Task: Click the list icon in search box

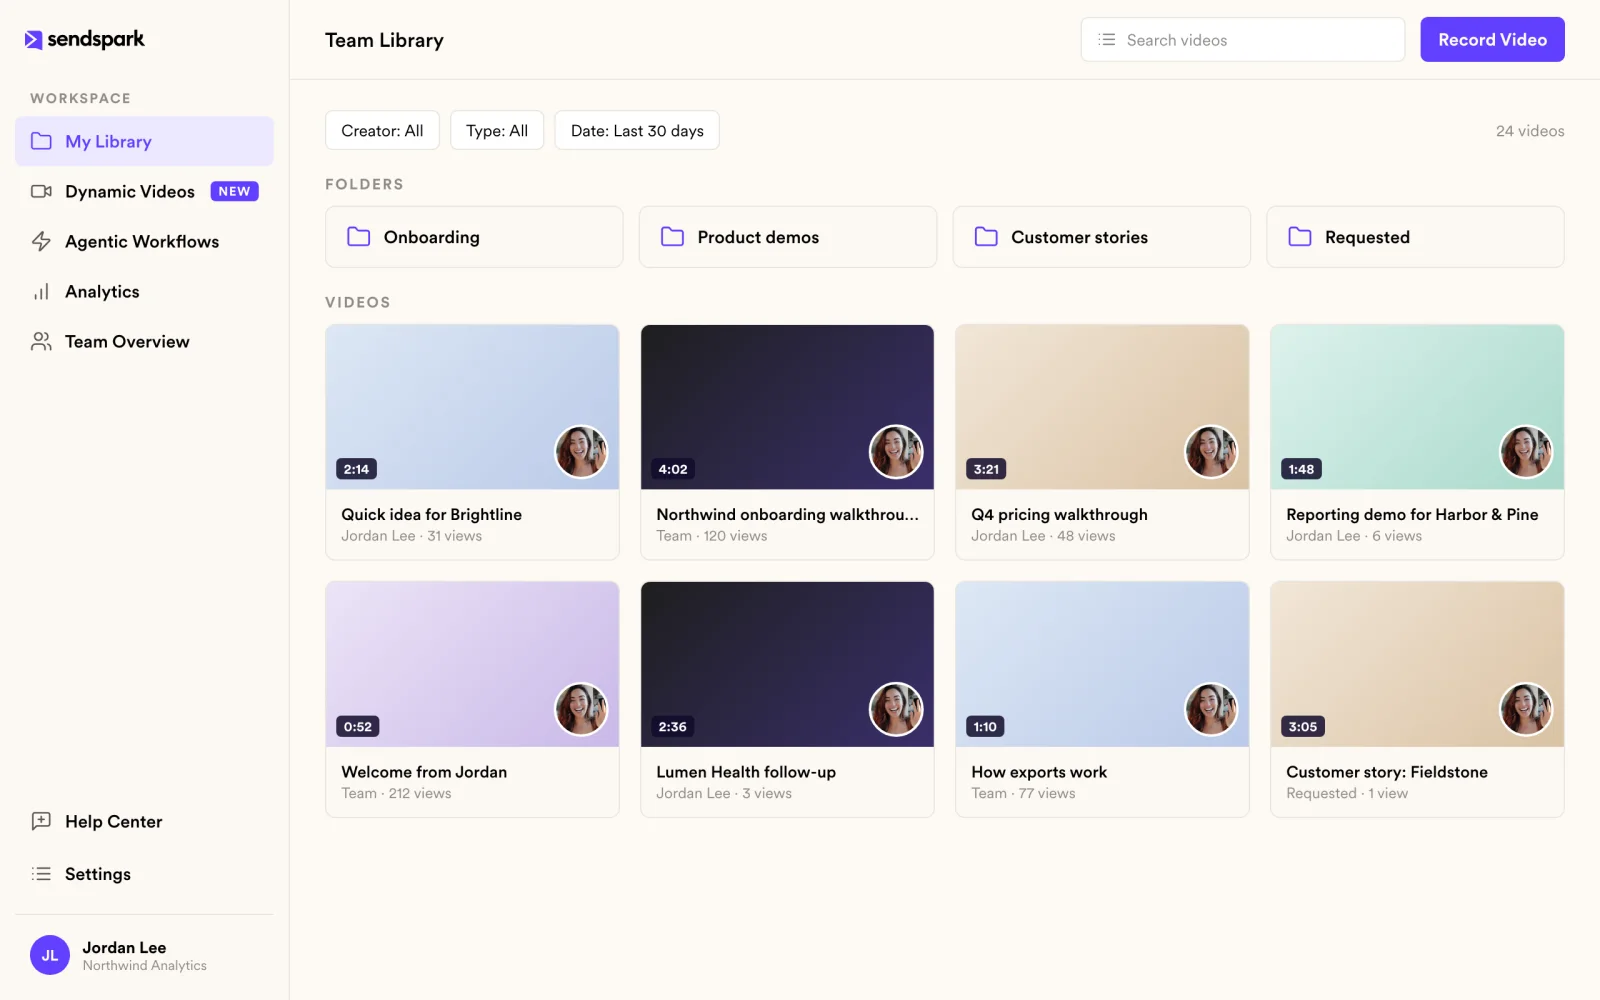Action: click(1106, 40)
